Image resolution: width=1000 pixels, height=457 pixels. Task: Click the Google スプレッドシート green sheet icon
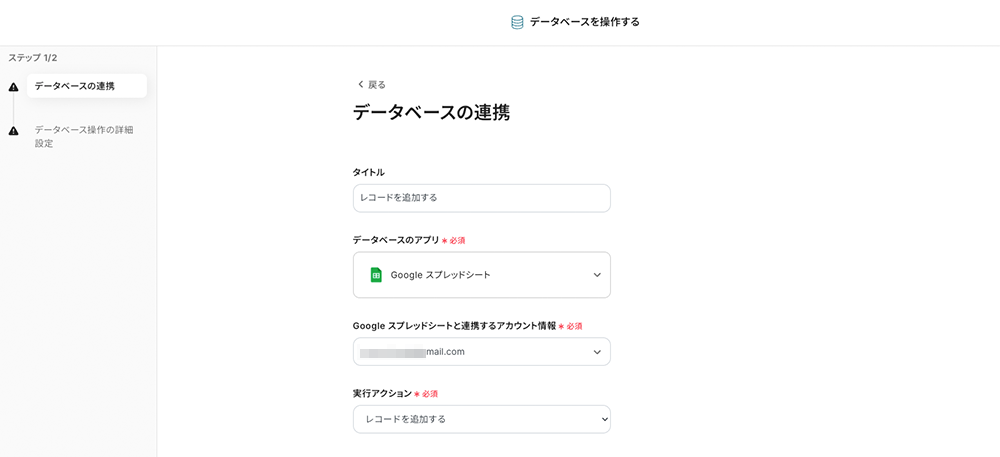(377, 275)
